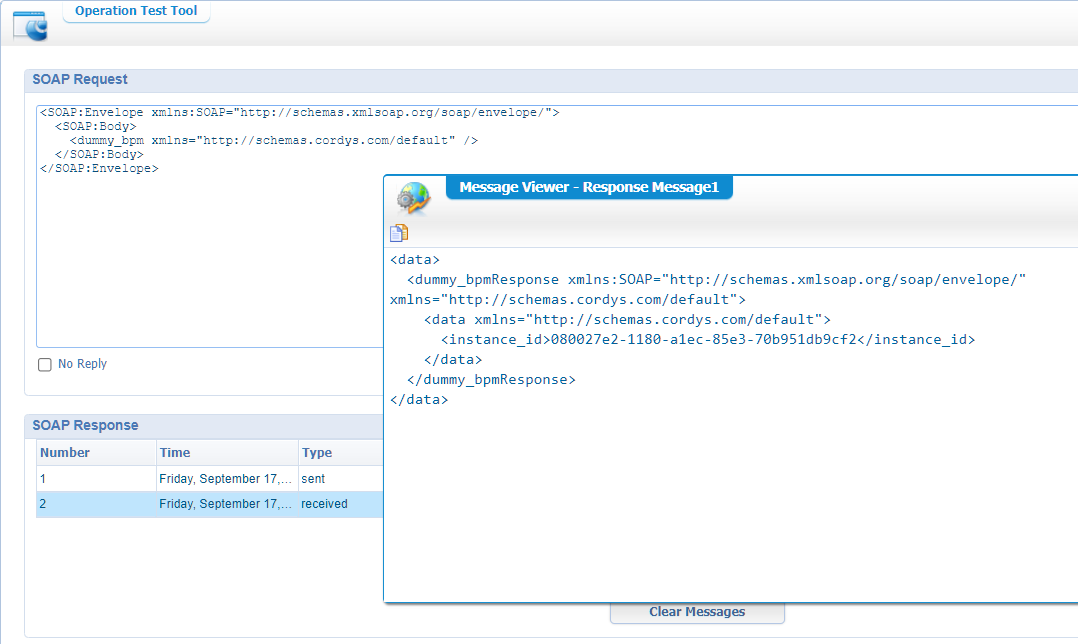This screenshot has width=1078, height=644.
Task: Click inside the SOAP Request editing area
Action: coord(200,250)
